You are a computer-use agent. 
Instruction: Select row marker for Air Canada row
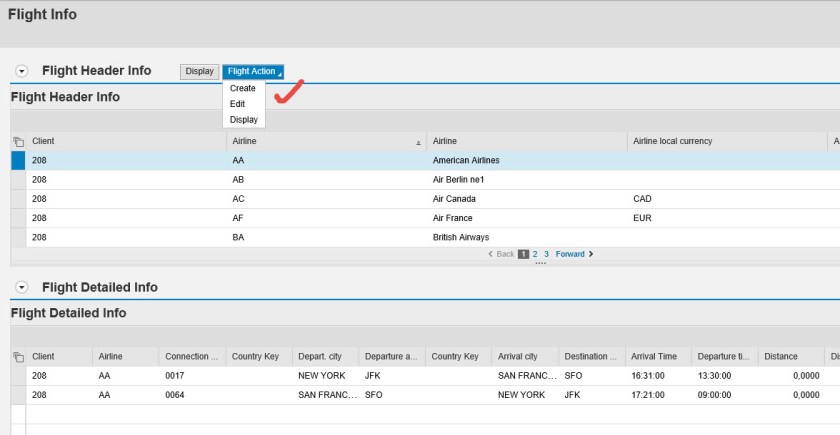click(x=17, y=198)
